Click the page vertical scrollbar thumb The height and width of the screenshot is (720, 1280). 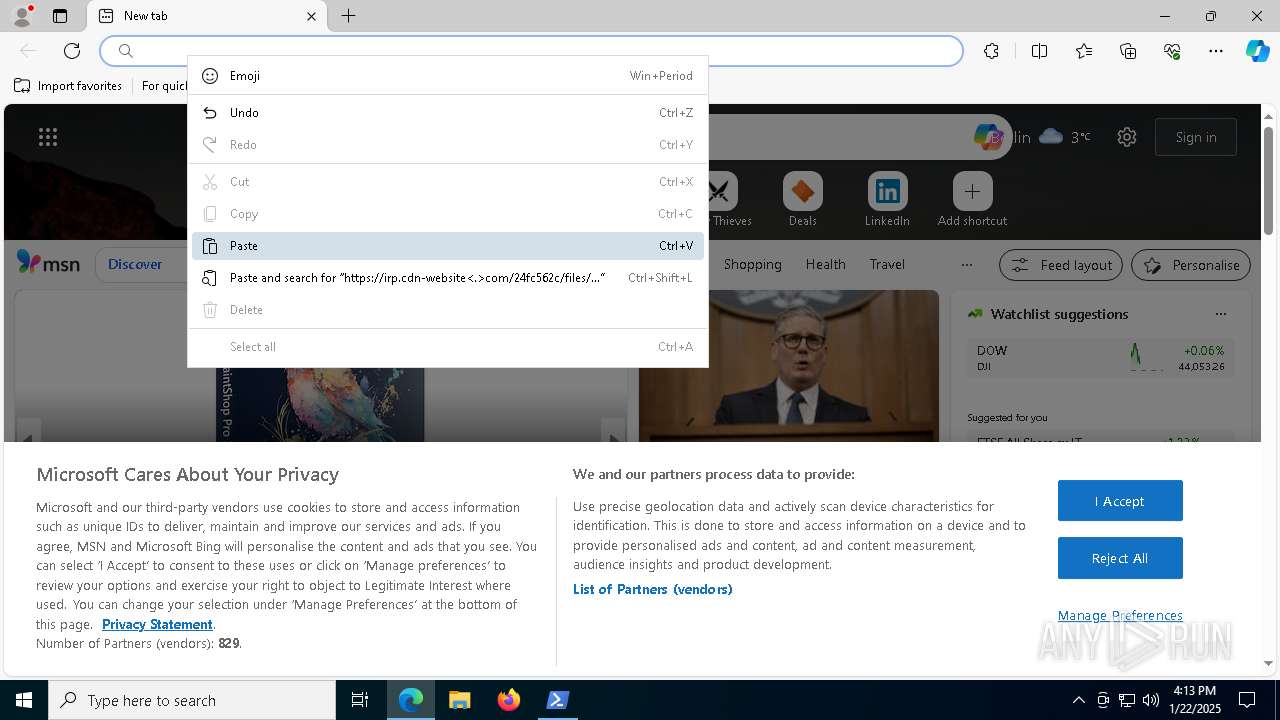coord(1268,181)
